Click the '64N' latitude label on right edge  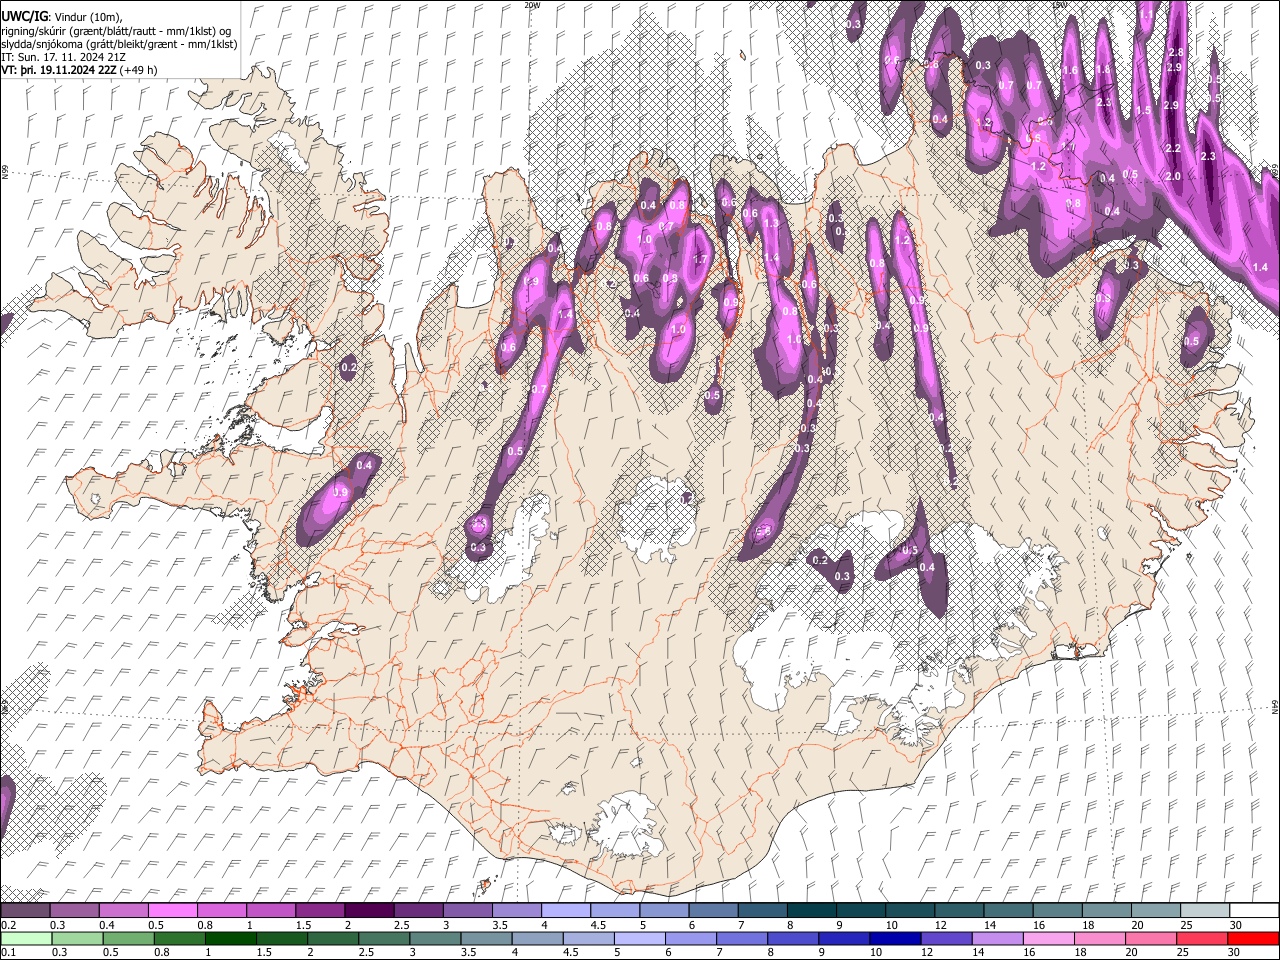[1275, 706]
